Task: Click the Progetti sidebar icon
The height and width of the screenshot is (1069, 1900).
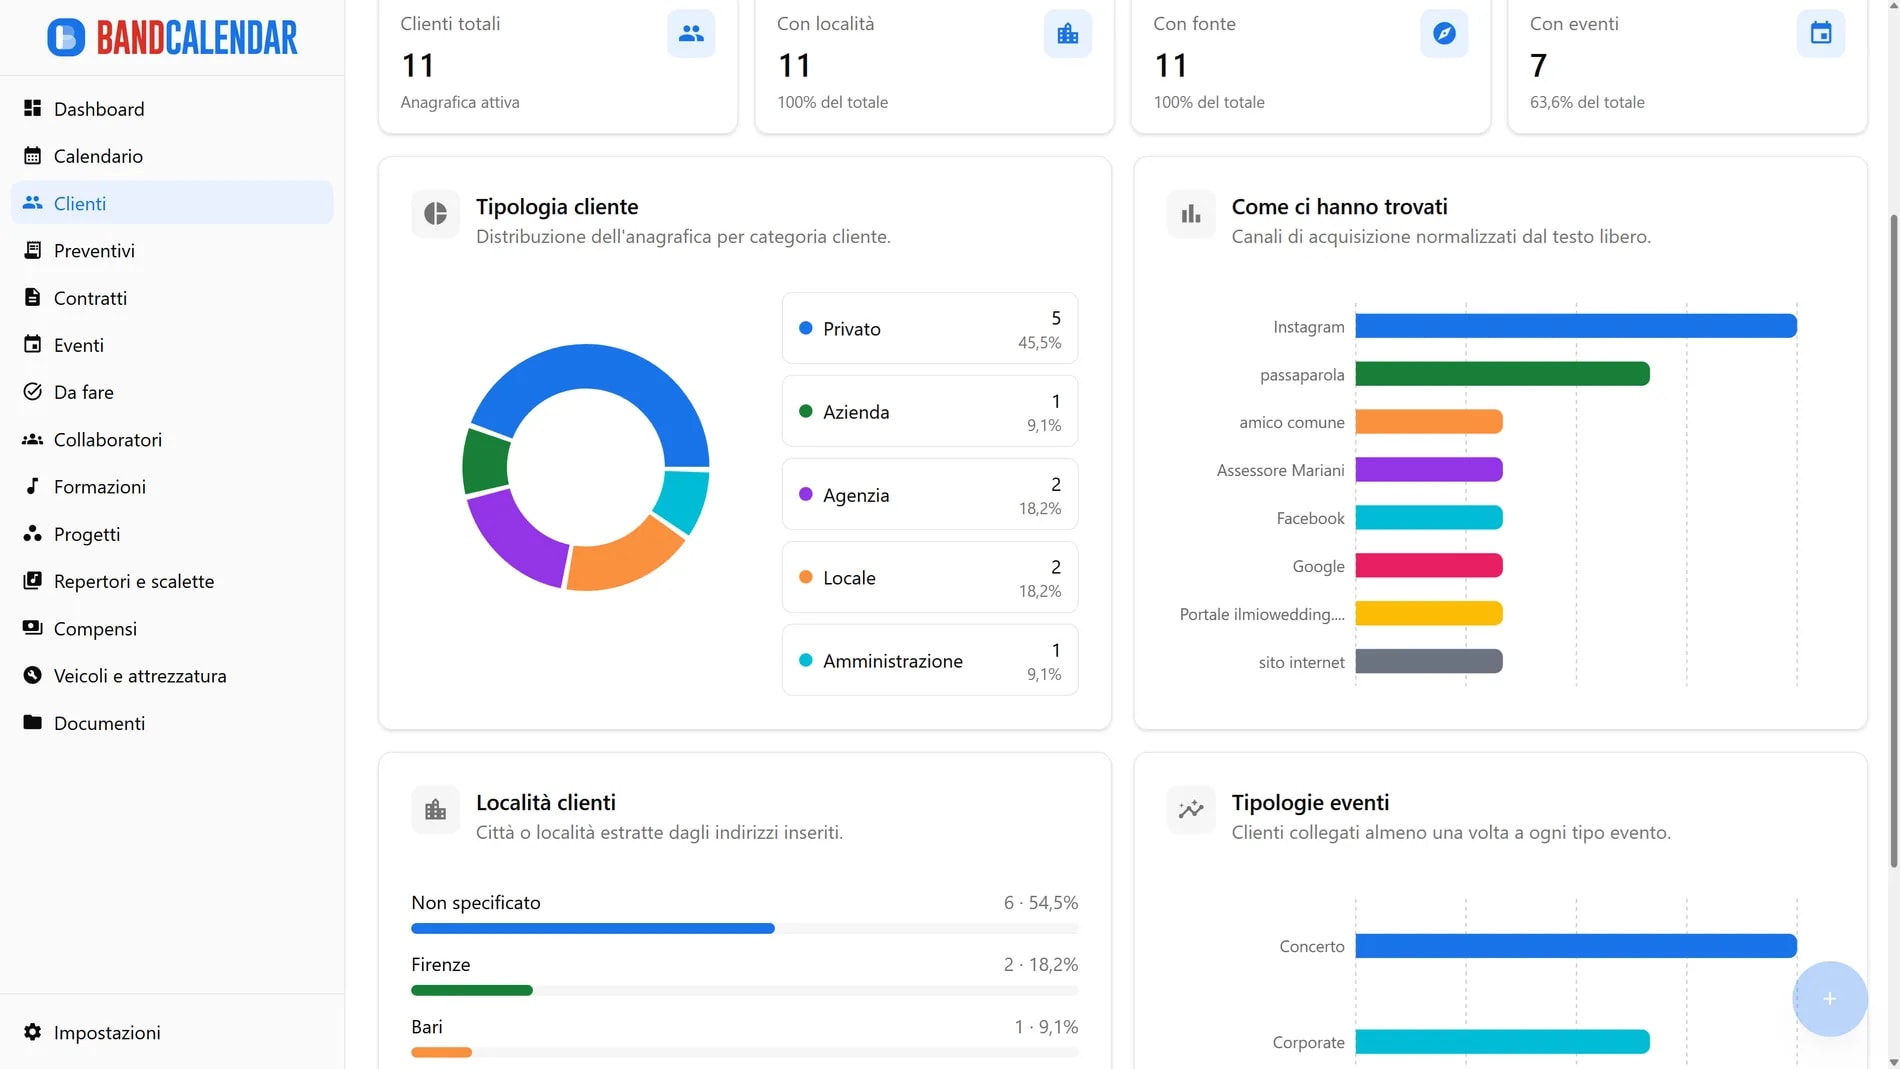Action: tap(33, 533)
